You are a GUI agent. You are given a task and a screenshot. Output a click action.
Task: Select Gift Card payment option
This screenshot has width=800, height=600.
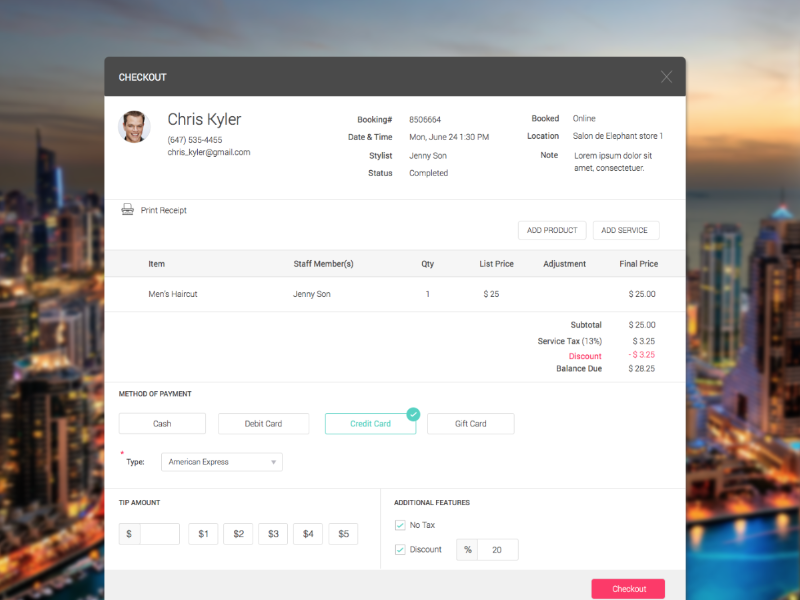click(x=470, y=423)
